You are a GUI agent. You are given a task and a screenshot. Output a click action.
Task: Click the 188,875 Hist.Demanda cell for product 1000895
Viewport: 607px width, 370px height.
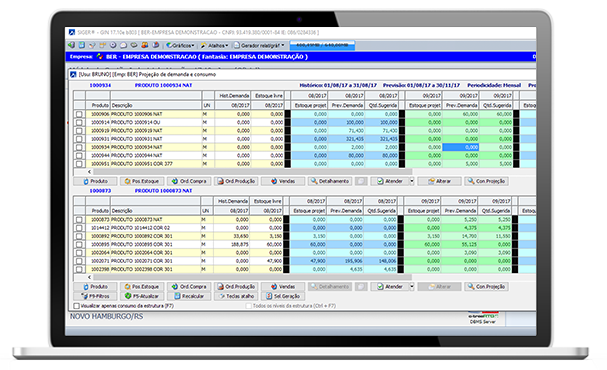point(231,245)
